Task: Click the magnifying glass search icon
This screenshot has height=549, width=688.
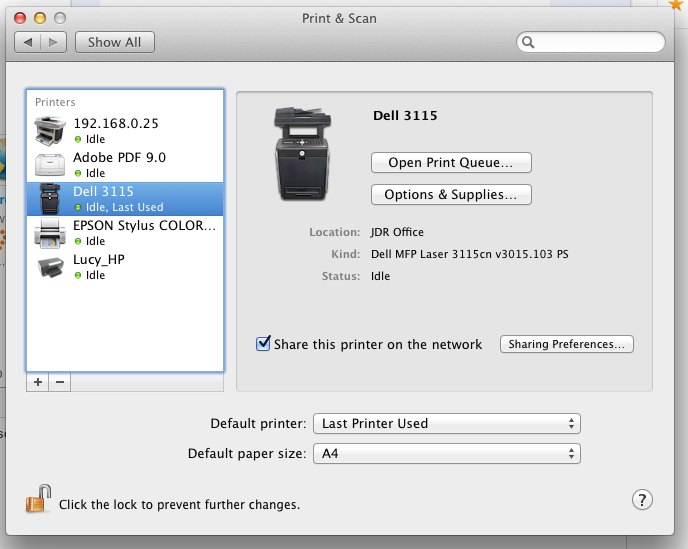Action: [x=528, y=42]
